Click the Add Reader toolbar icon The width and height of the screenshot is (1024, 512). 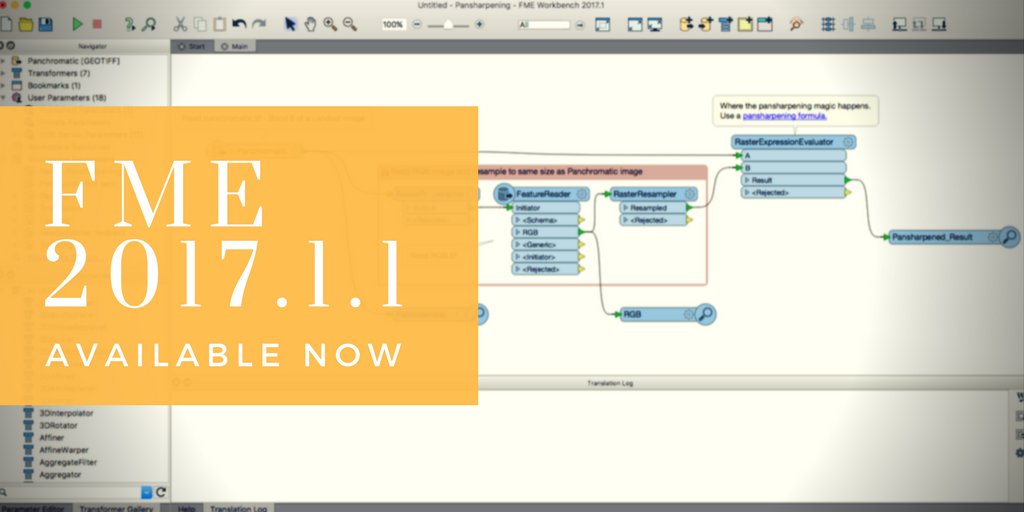coord(686,25)
